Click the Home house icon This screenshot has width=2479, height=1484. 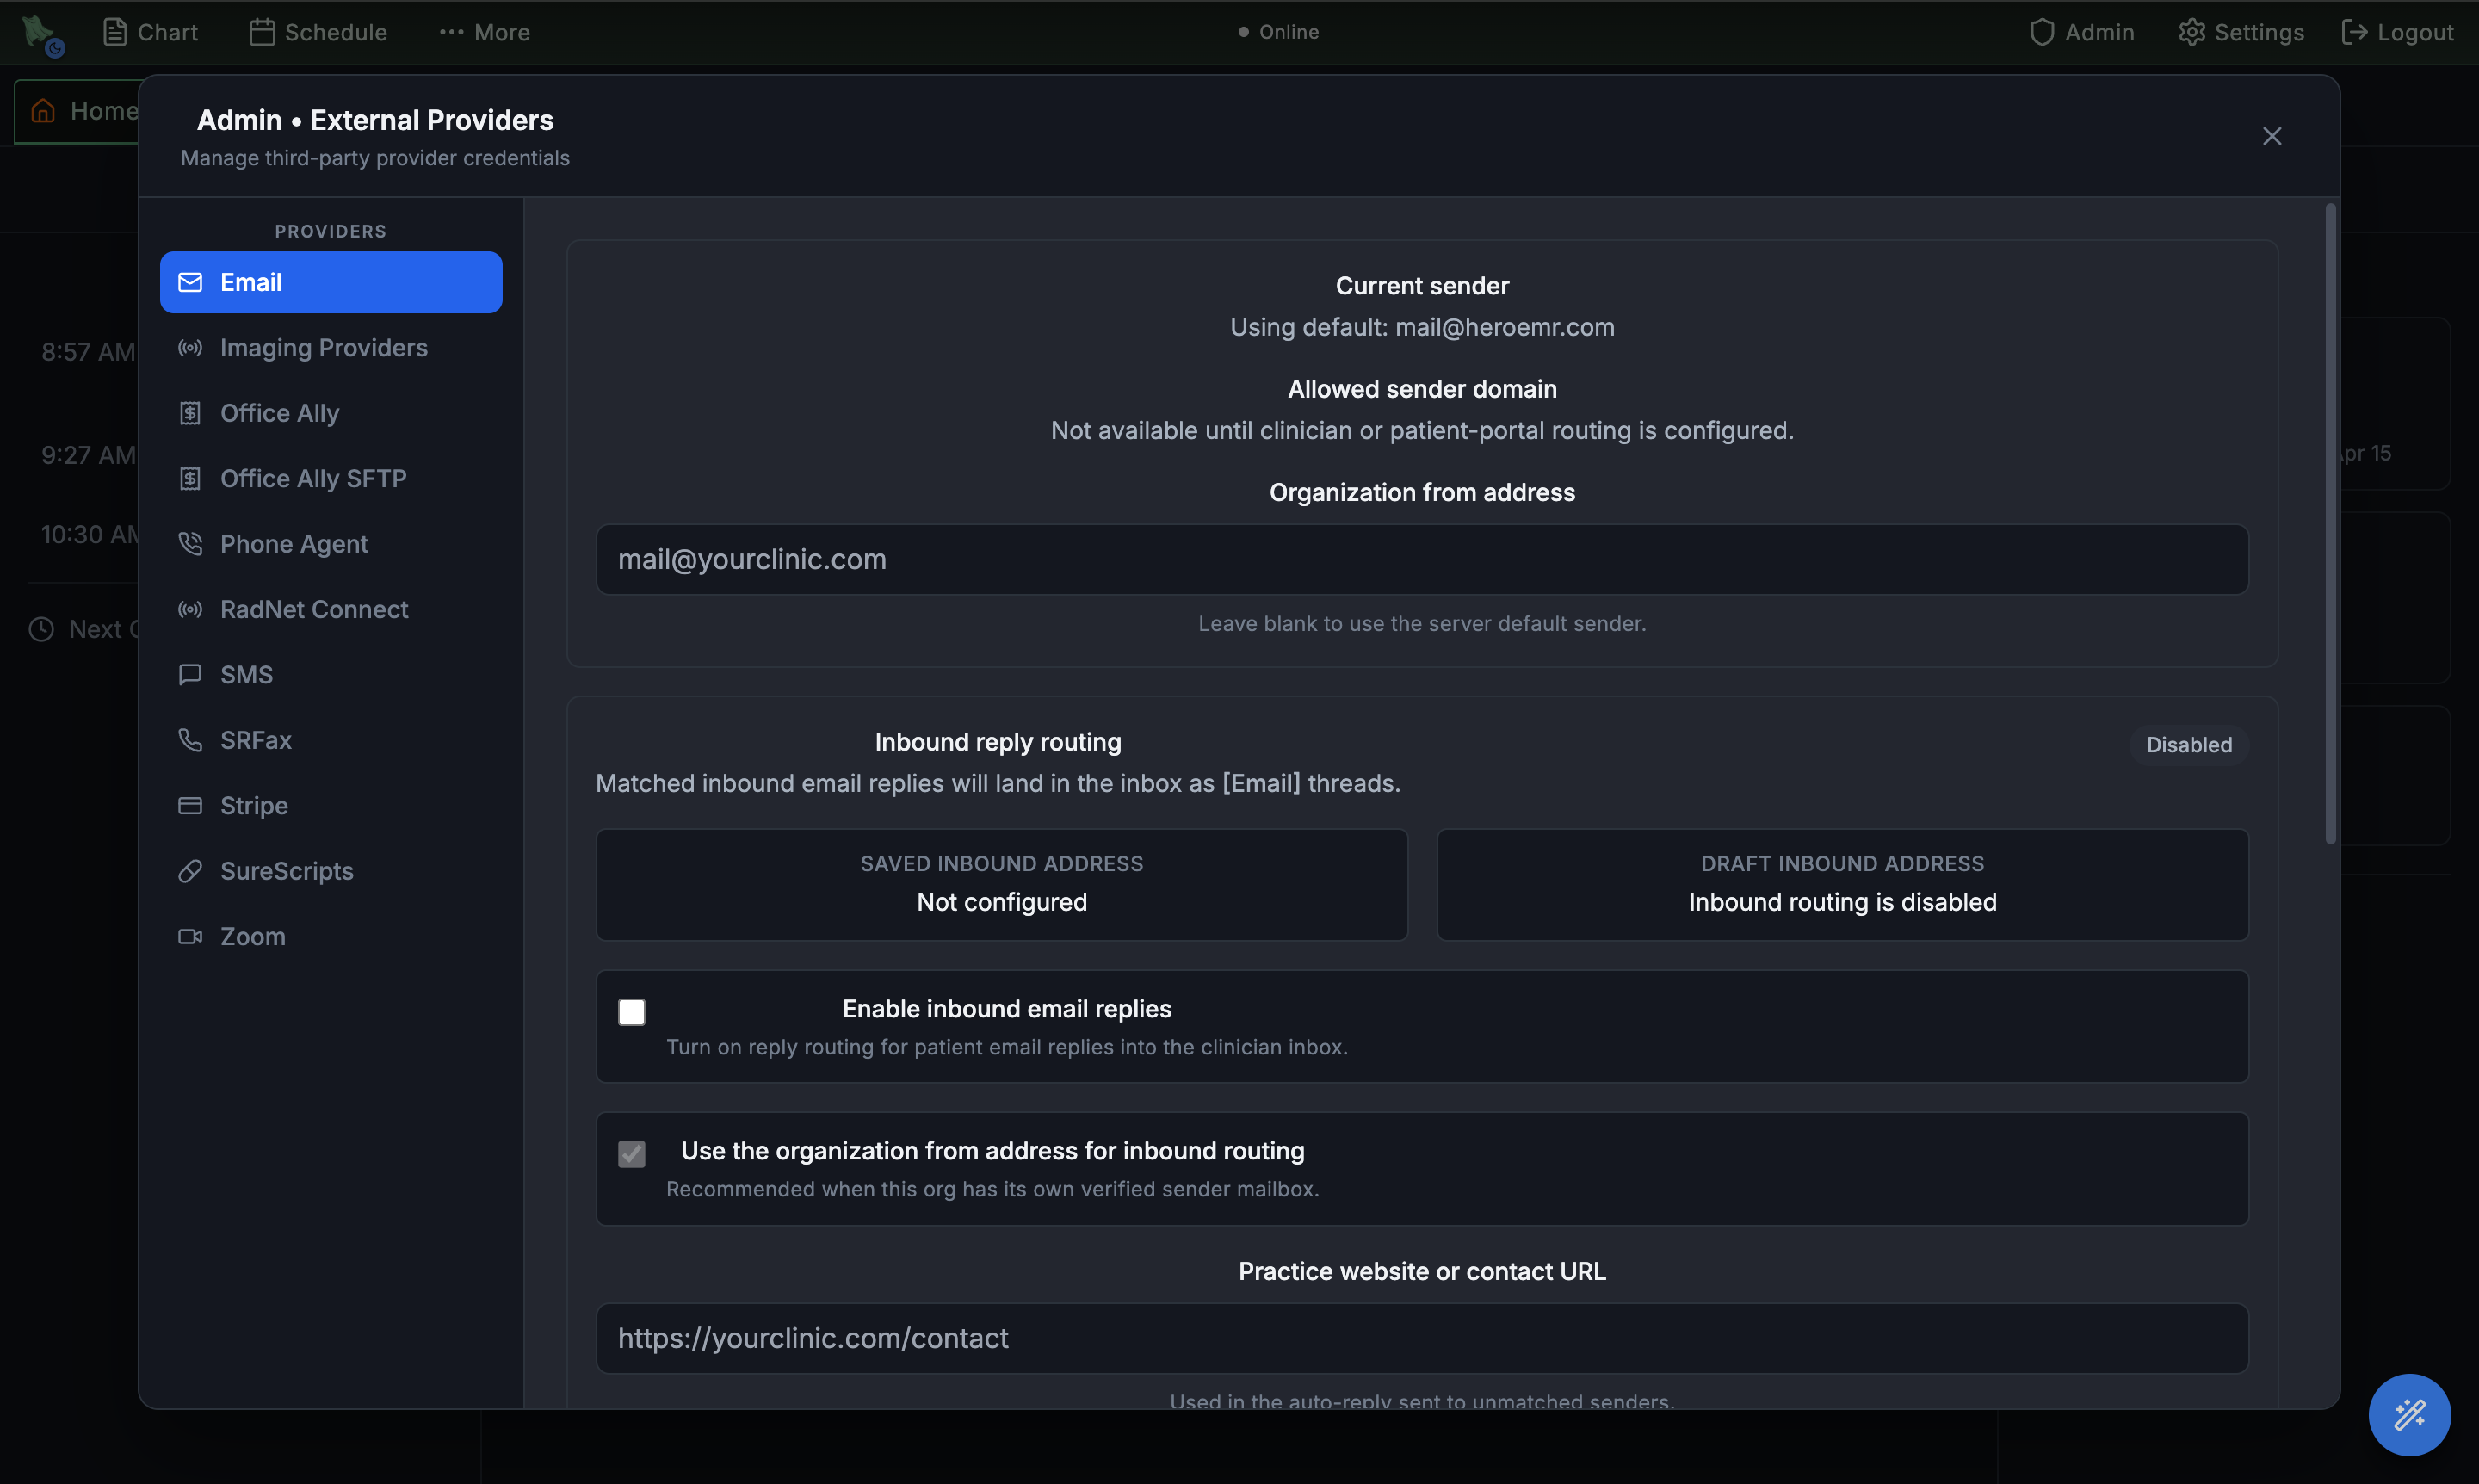click(43, 111)
